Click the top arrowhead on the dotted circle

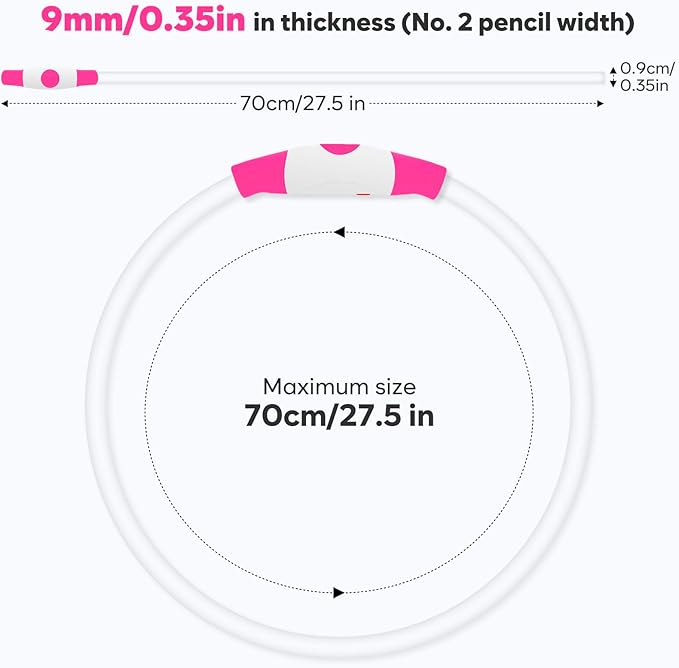pos(339,232)
